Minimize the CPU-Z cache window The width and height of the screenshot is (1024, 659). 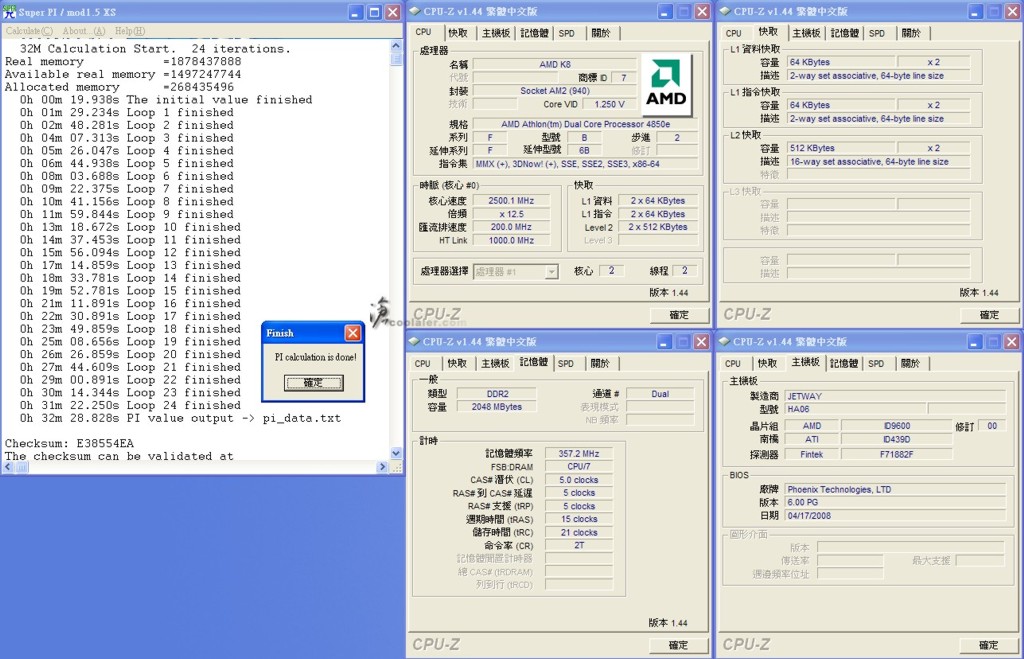tap(975, 12)
